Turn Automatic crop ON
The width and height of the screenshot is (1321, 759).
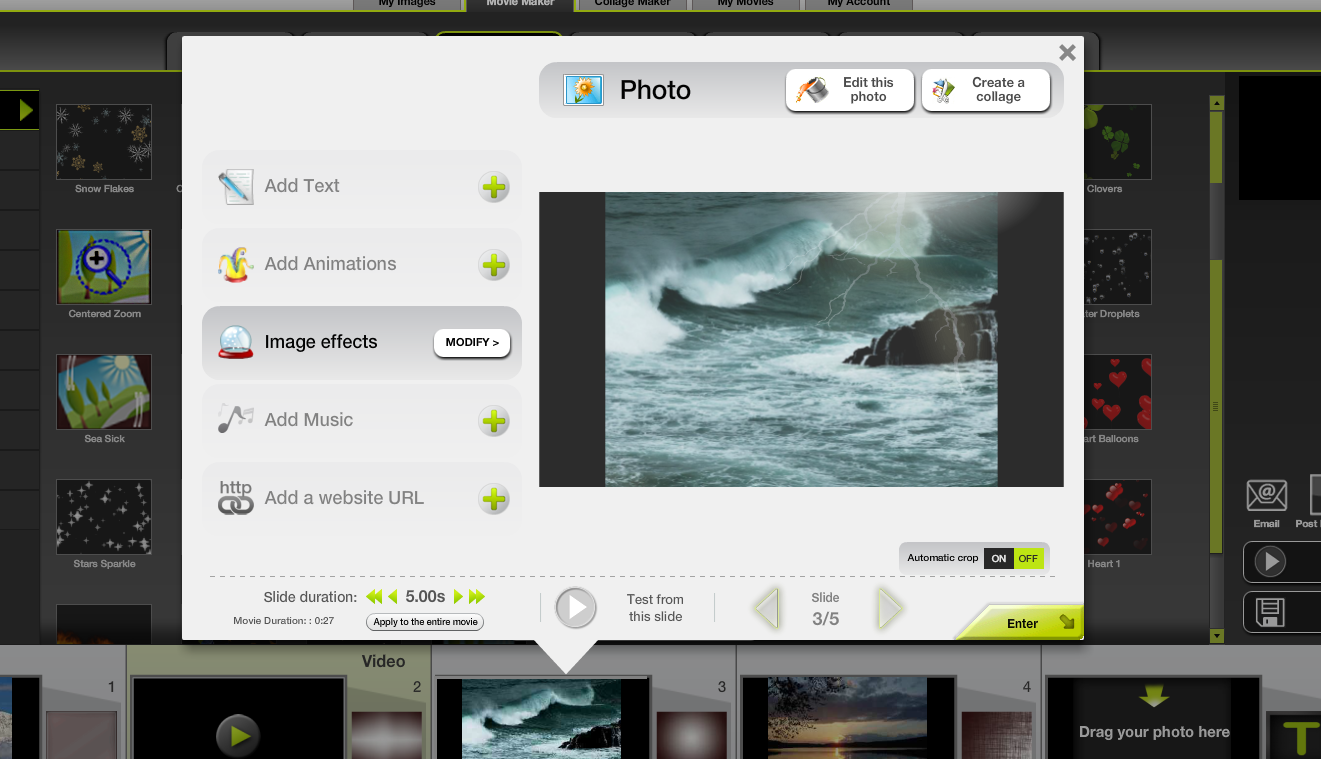(x=998, y=558)
